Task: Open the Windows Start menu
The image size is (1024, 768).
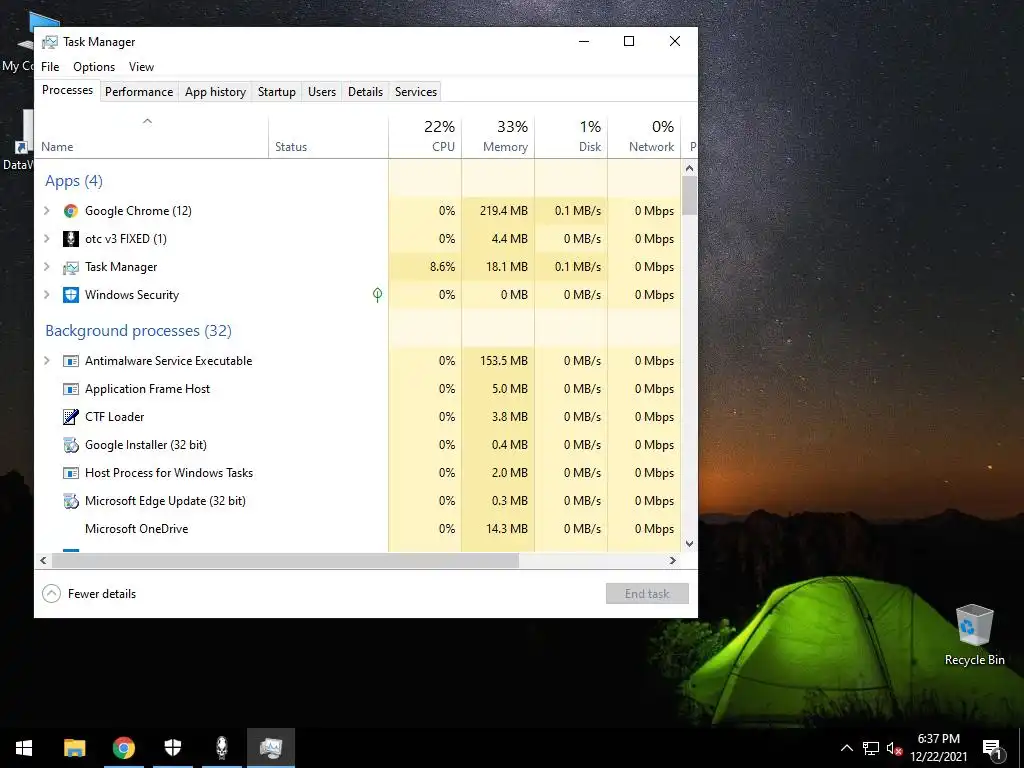Action: point(24,748)
